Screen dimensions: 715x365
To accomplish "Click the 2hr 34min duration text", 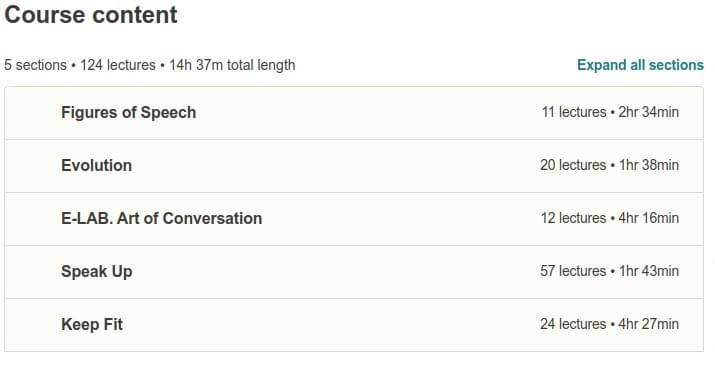I will pyautogui.click(x=648, y=112).
